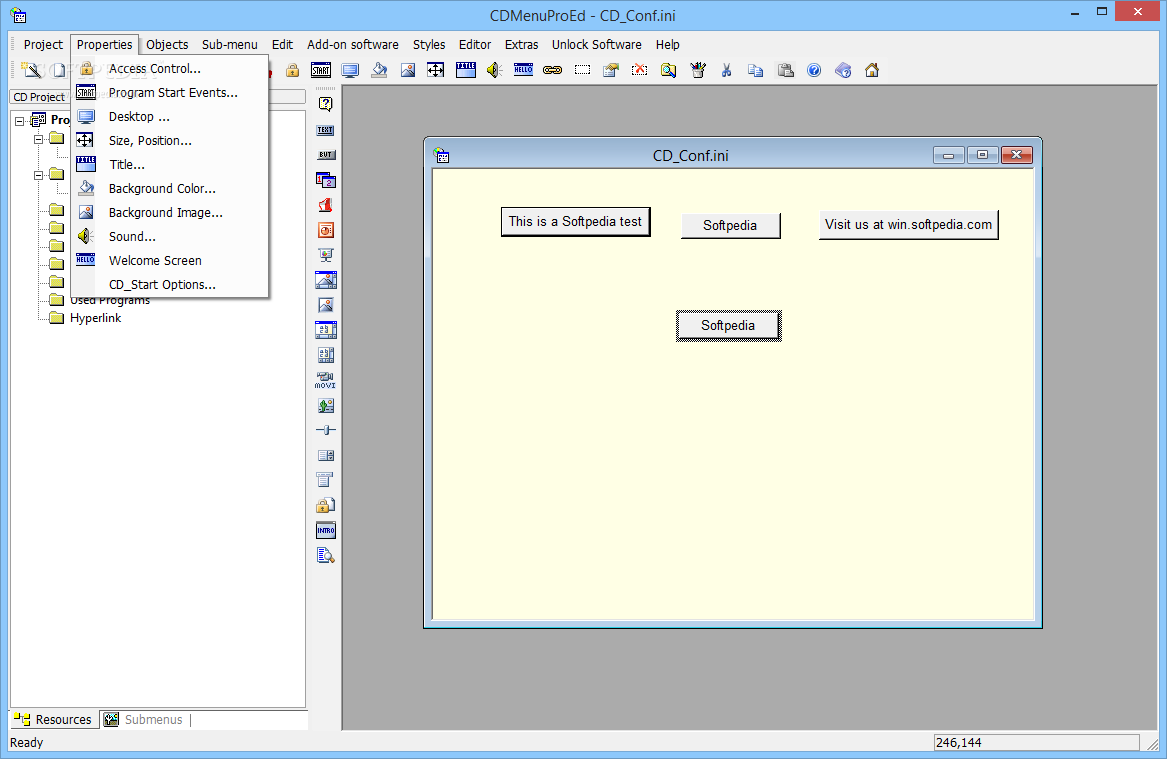1167x759 pixels.
Task: Select the Hyperlink tree item
Action: (95, 318)
